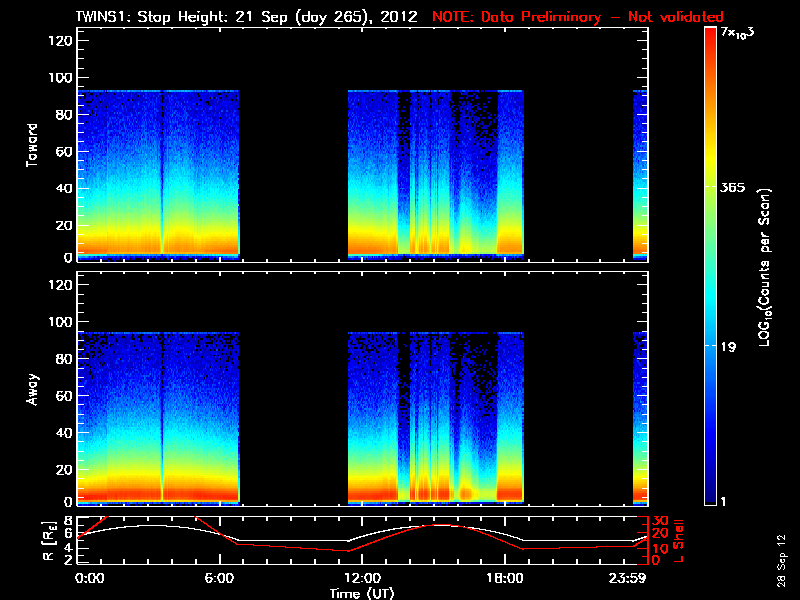Select the LOG10 Counts per Scan label

click(764, 267)
